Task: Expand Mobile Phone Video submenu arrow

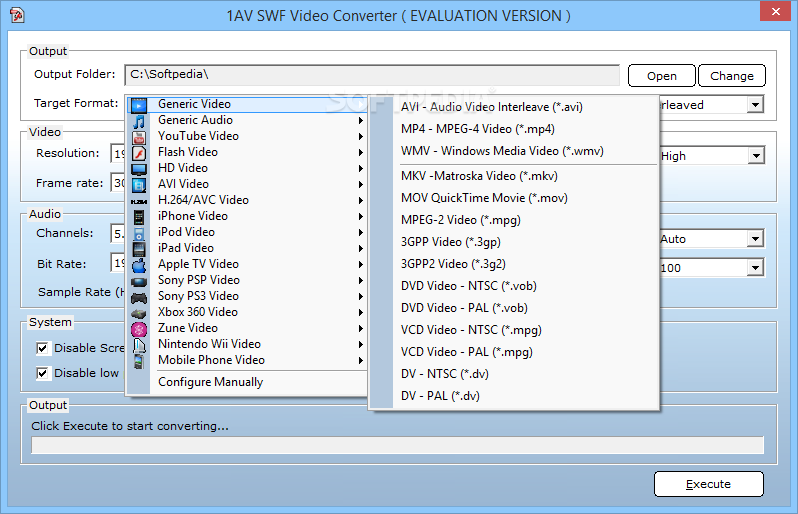Action: point(360,360)
